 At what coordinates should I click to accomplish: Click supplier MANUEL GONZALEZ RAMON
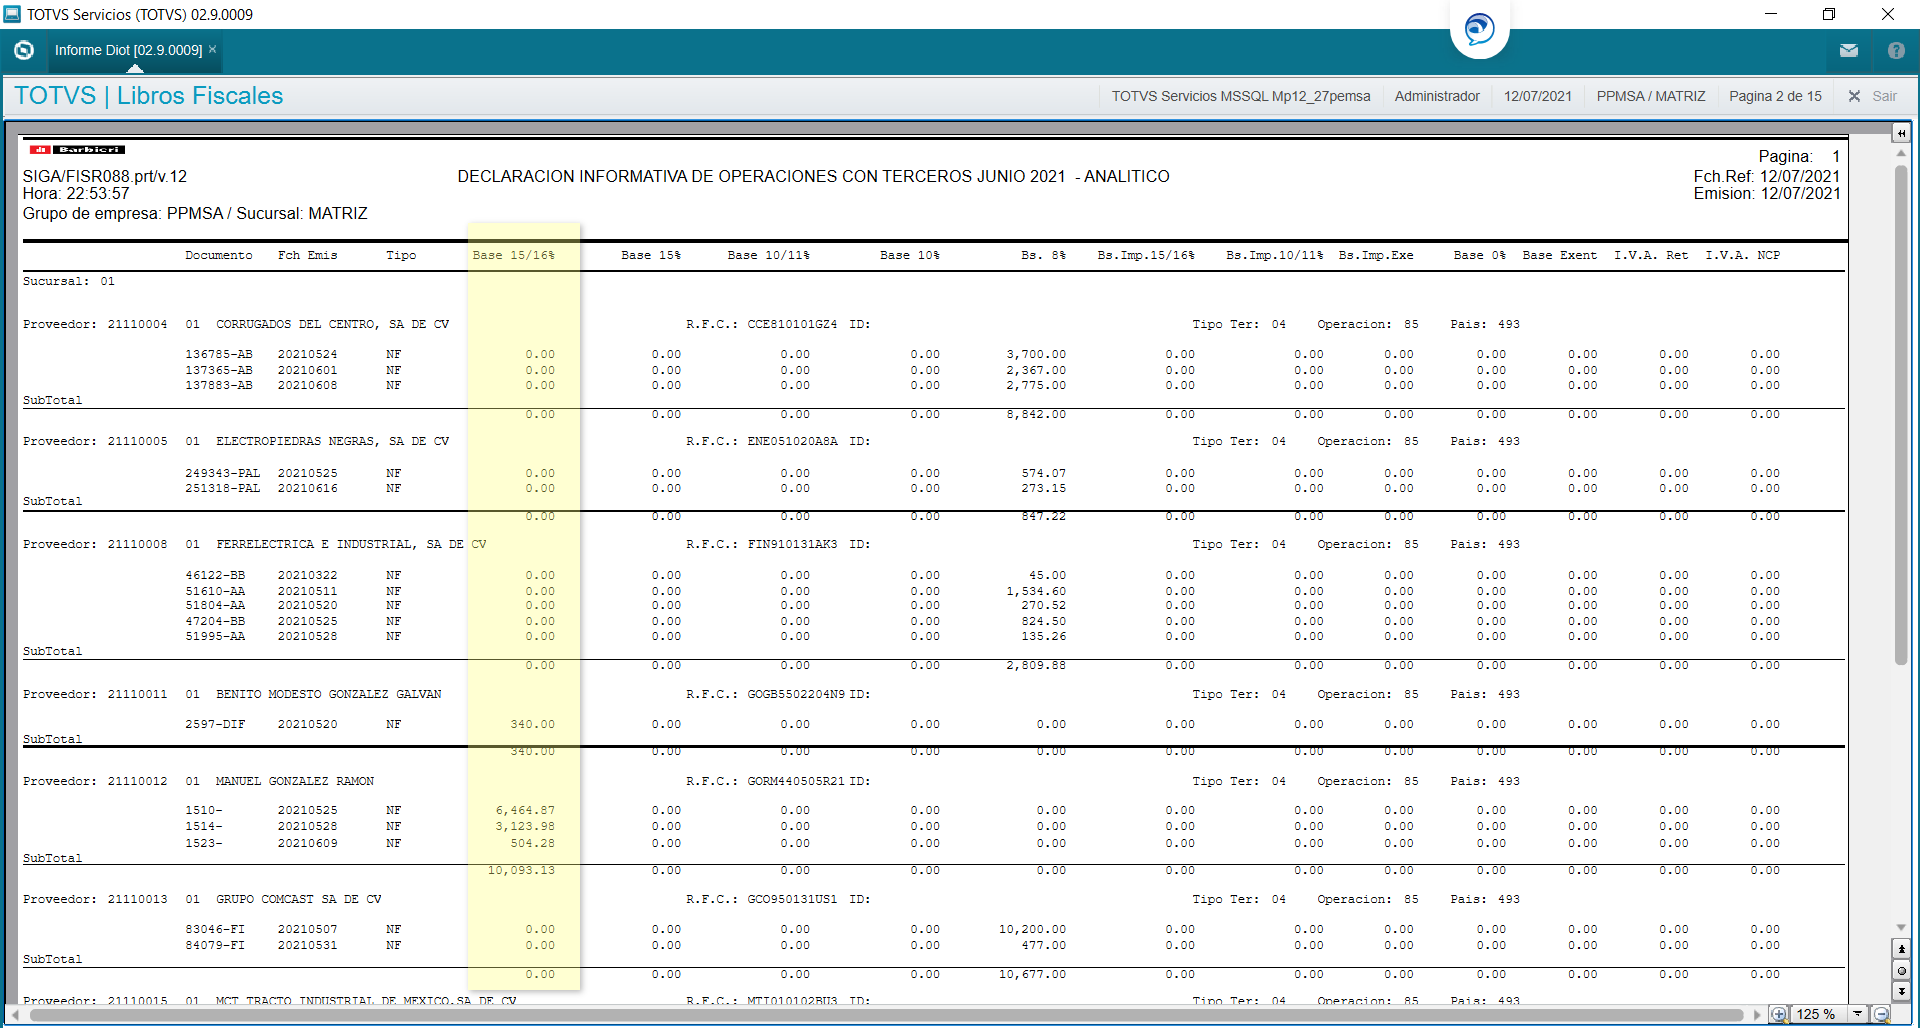[294, 781]
